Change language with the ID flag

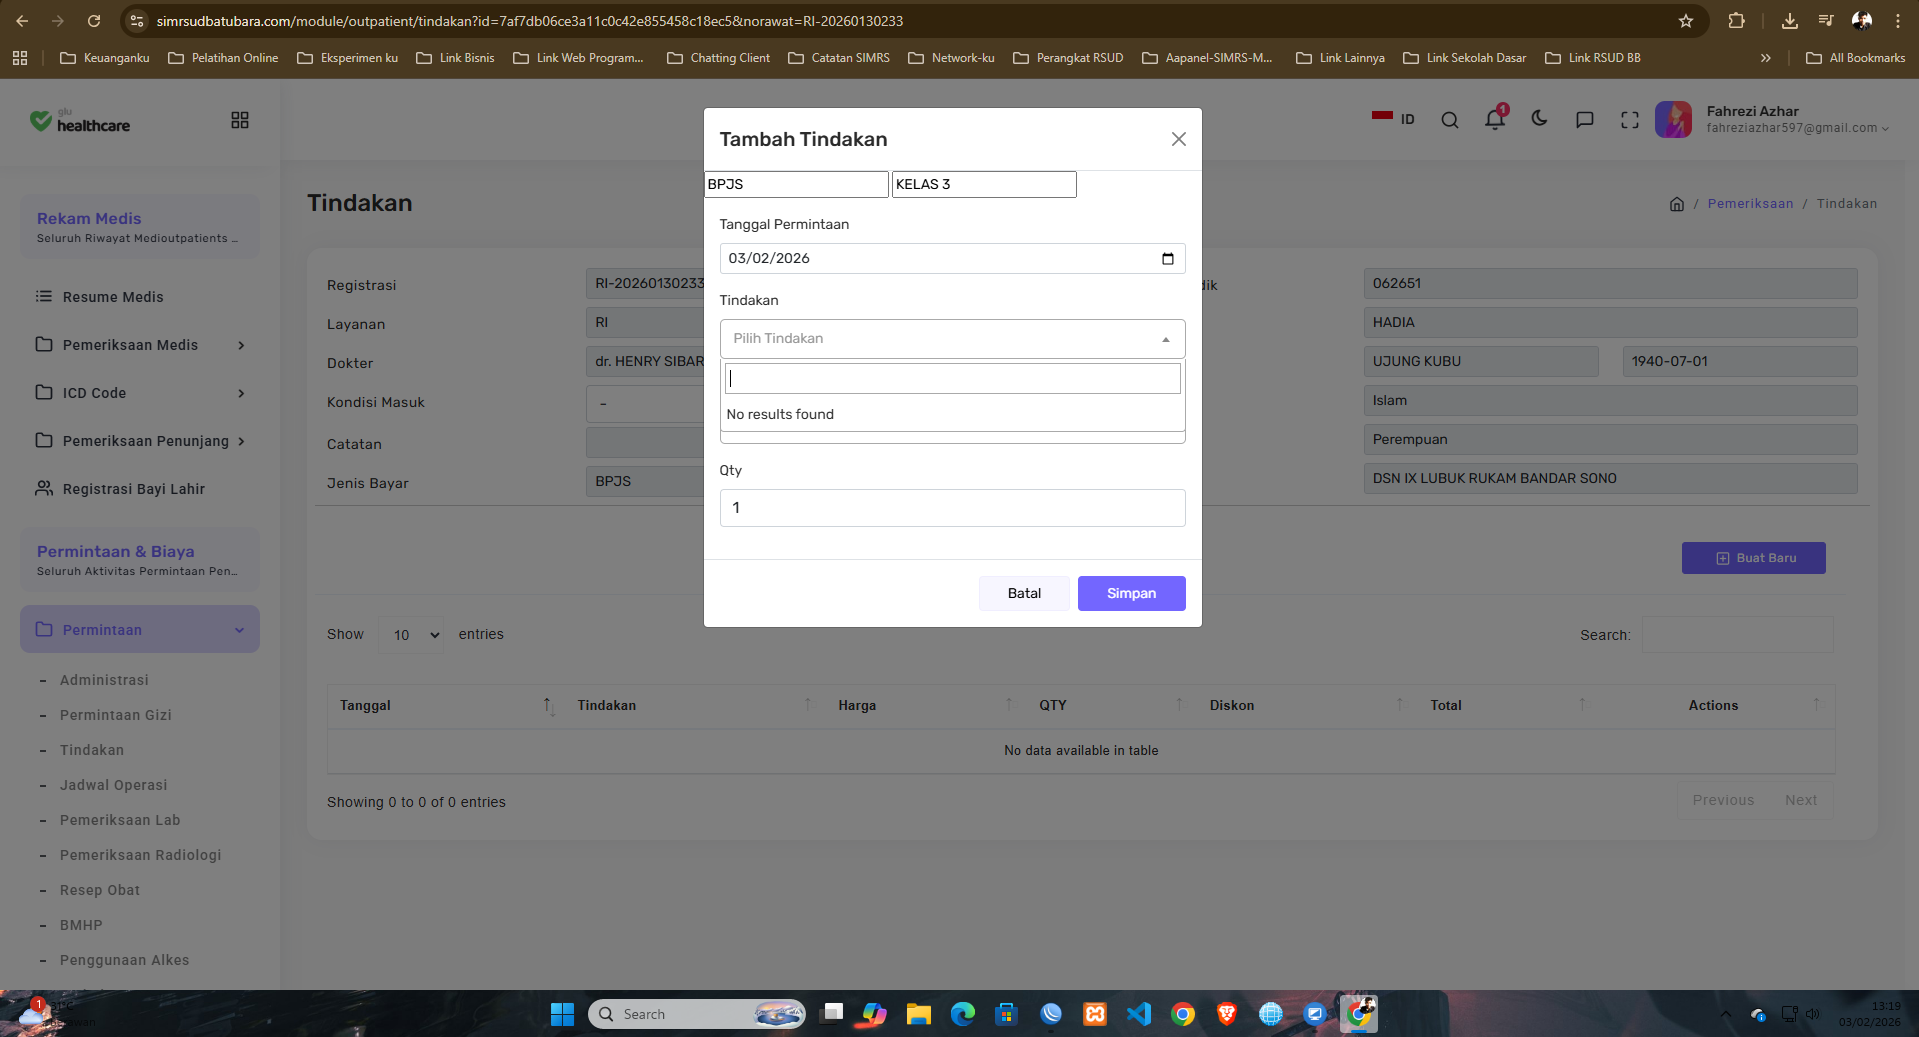[1393, 119]
